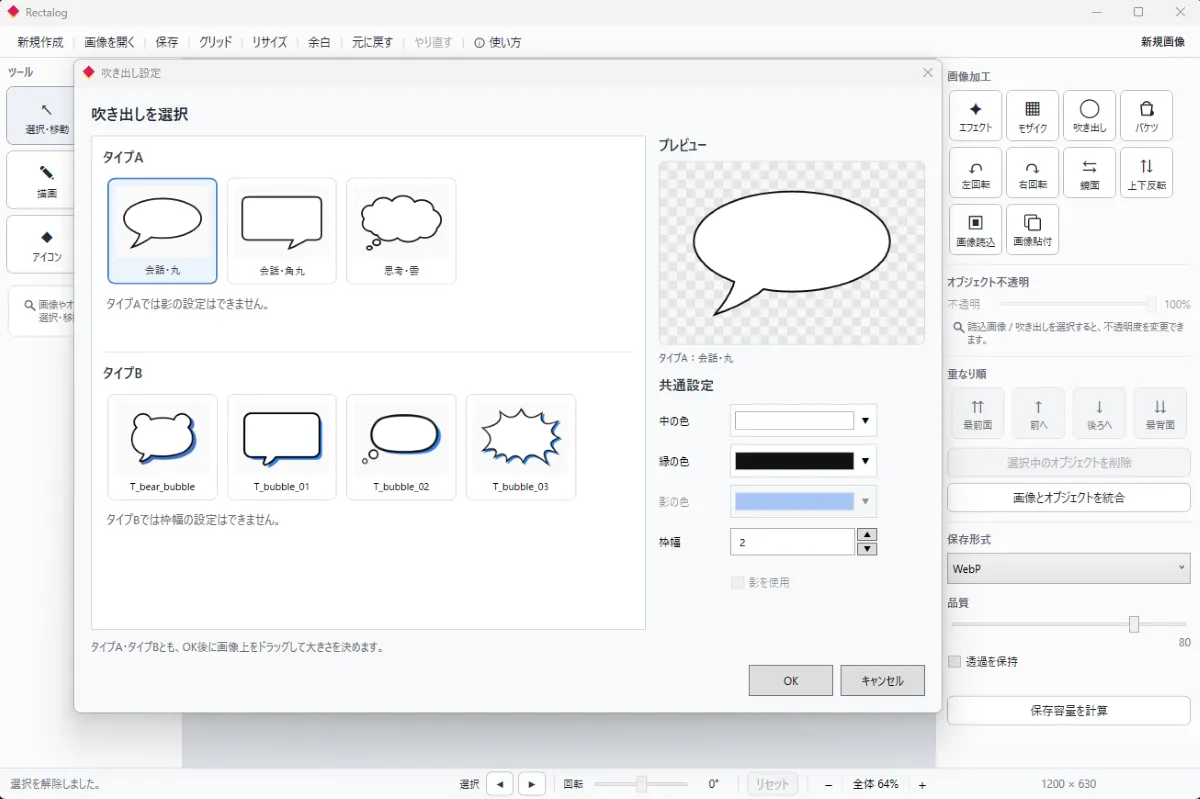The height and width of the screenshot is (799, 1200).
Task: Close the 吹き出し設定 dialog
Action: pos(927,73)
